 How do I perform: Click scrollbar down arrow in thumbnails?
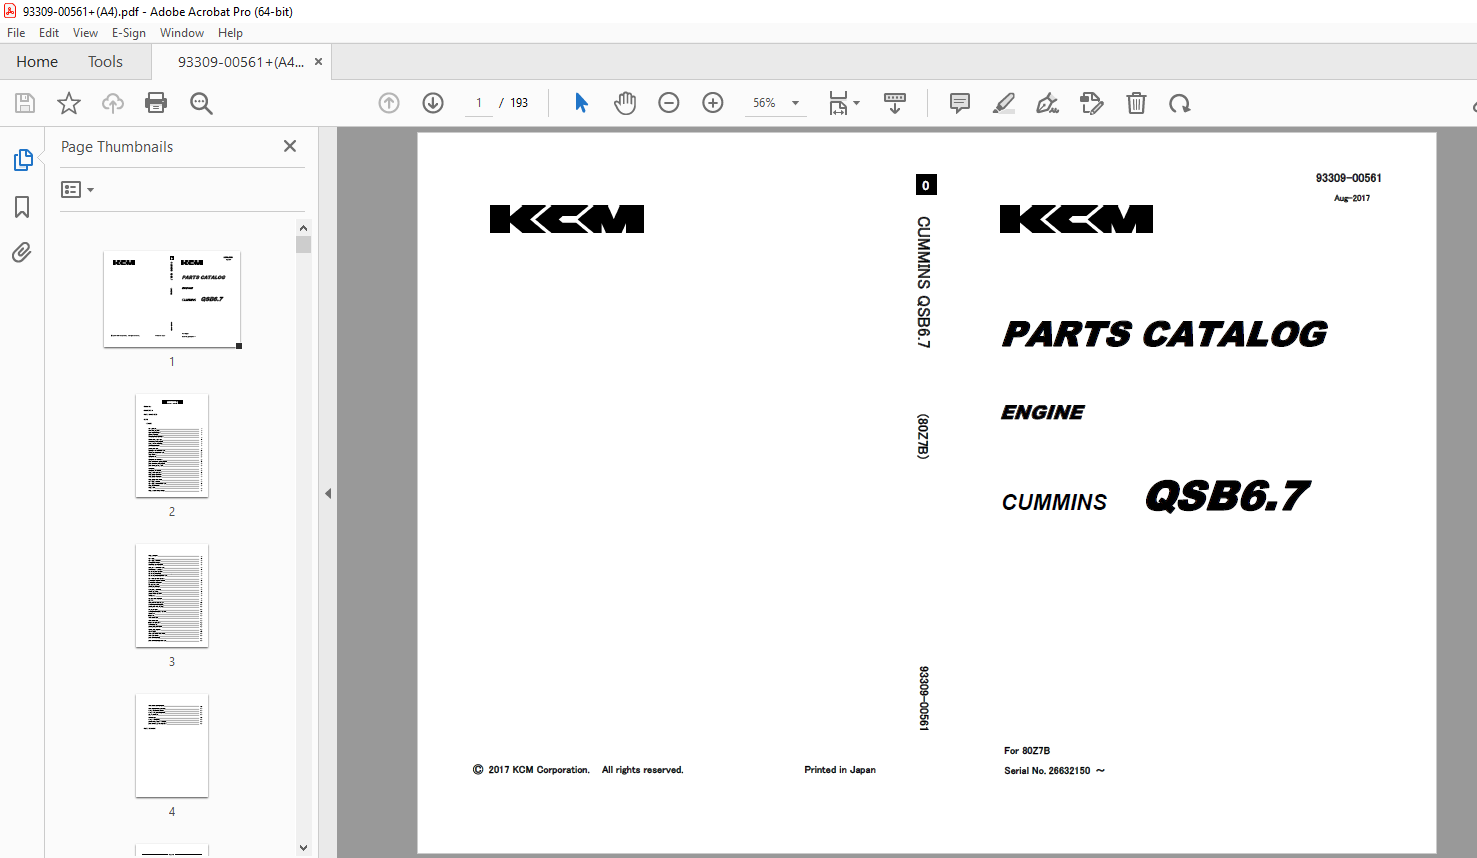click(x=304, y=848)
